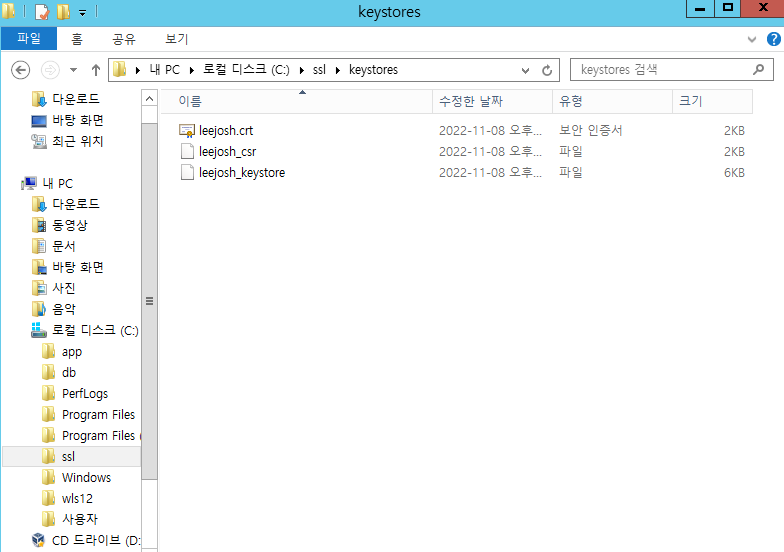784x552 pixels.
Task: Go back with the Back arrow
Action: tap(20, 70)
